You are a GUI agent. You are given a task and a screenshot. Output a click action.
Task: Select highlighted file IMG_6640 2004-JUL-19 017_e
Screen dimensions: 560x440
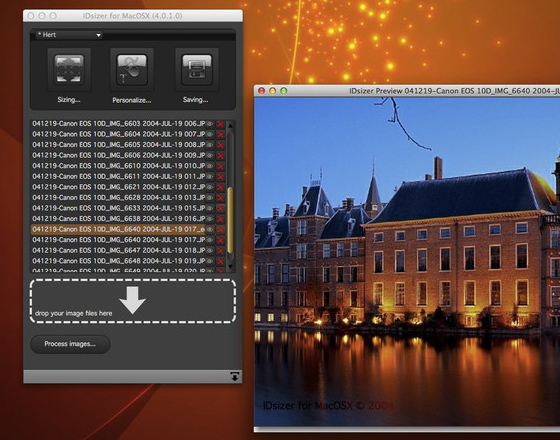pos(119,229)
